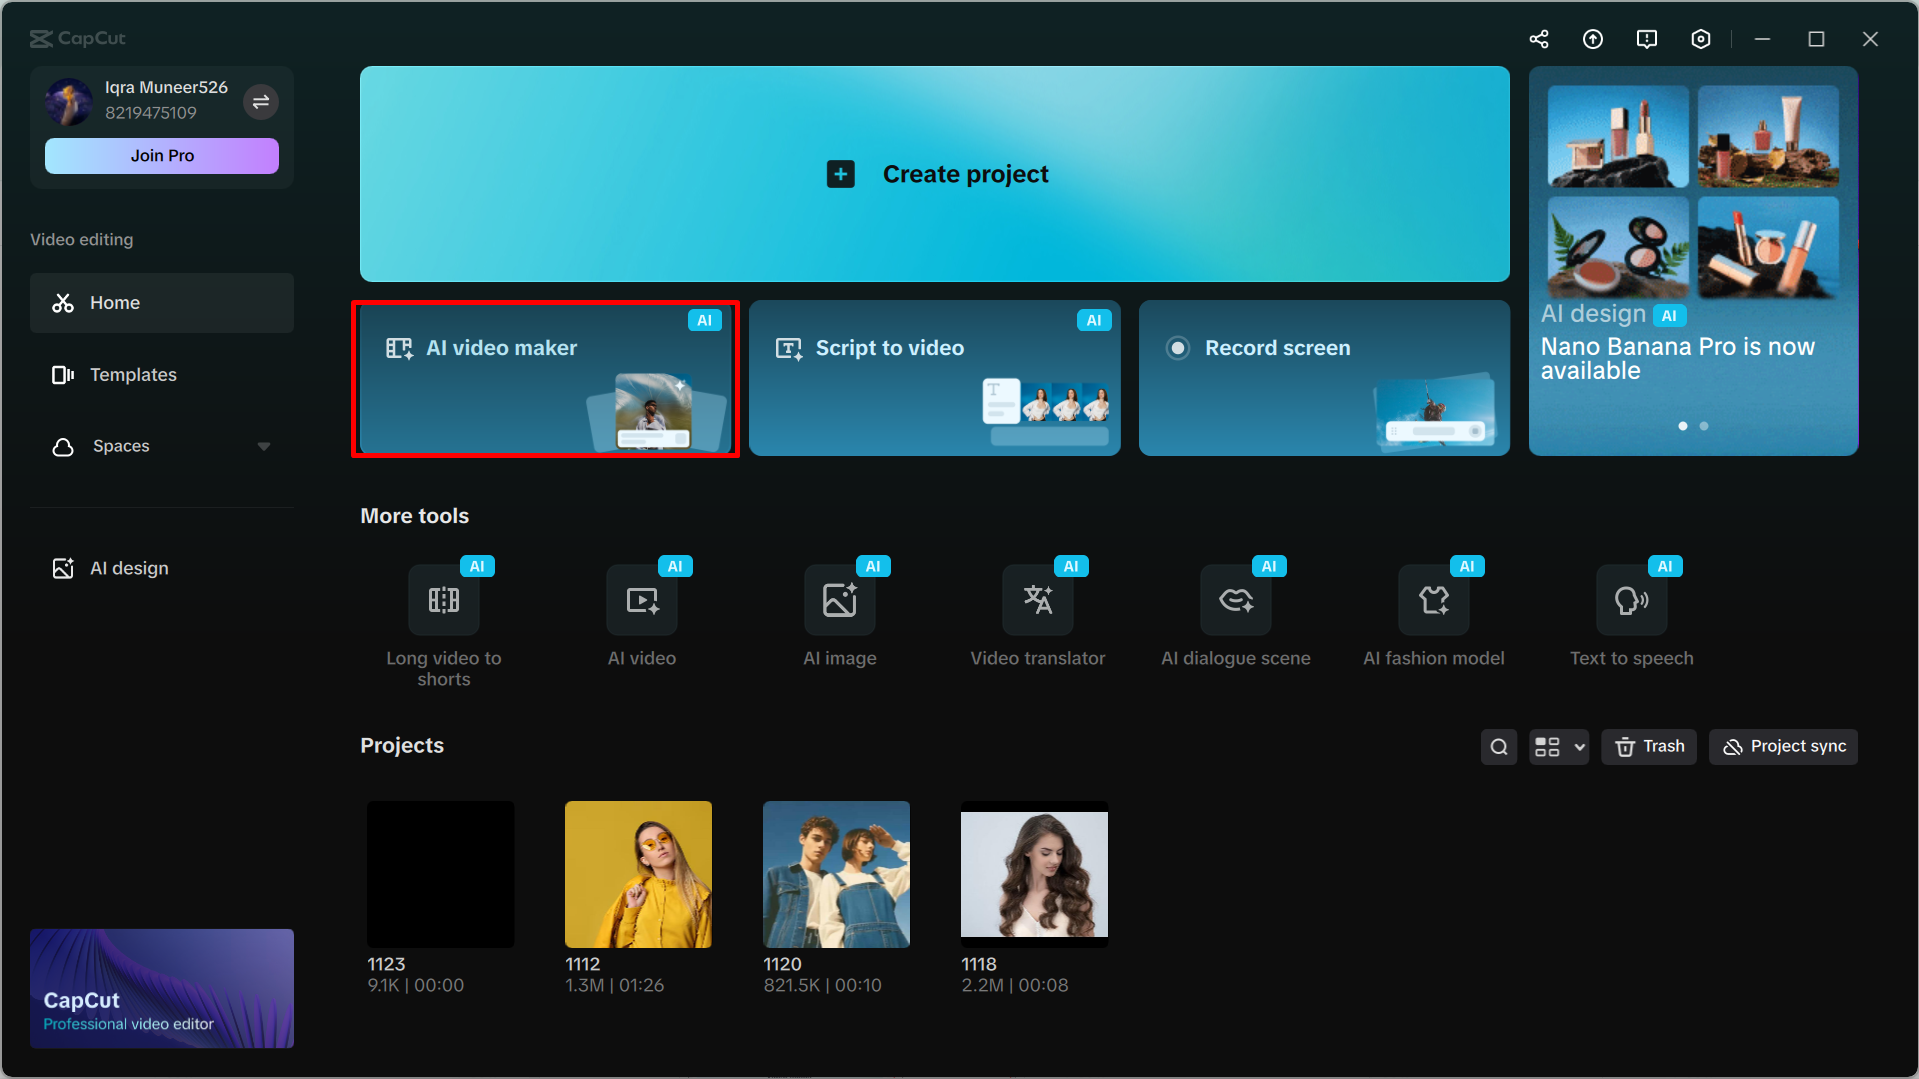The image size is (1919, 1079).
Task: Enable Project sync
Action: [1782, 746]
